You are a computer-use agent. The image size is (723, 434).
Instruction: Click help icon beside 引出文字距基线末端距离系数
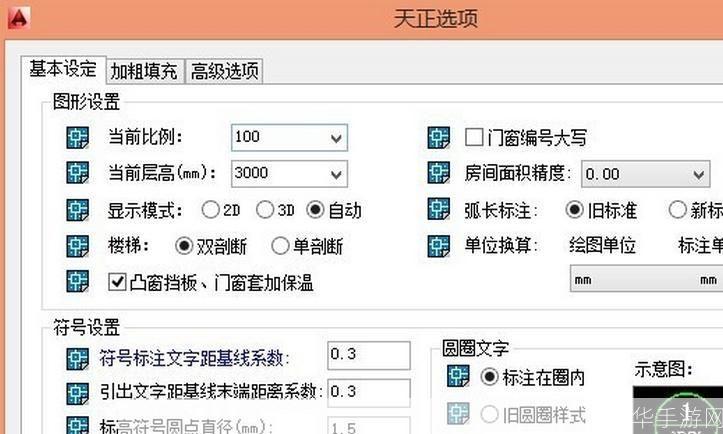[77, 393]
